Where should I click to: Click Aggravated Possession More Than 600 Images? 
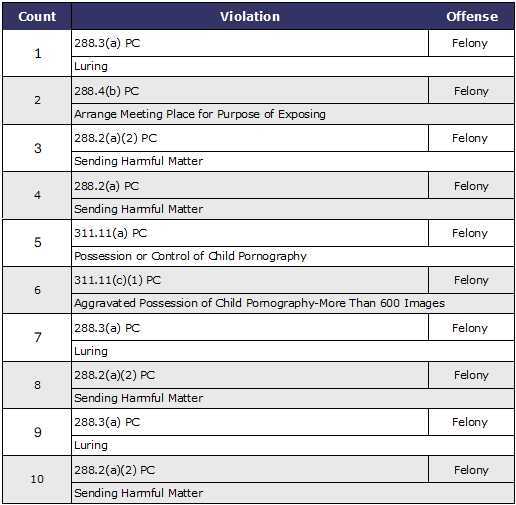click(x=259, y=303)
